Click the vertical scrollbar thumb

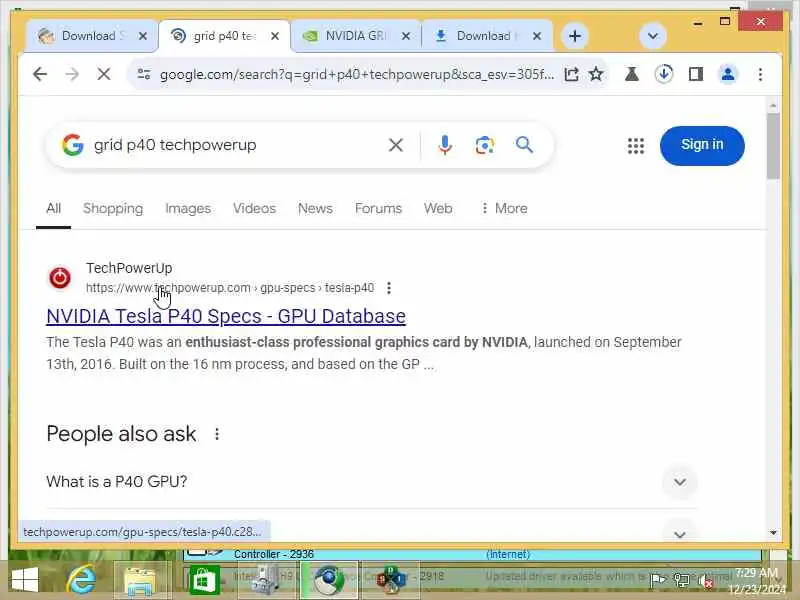click(x=773, y=146)
